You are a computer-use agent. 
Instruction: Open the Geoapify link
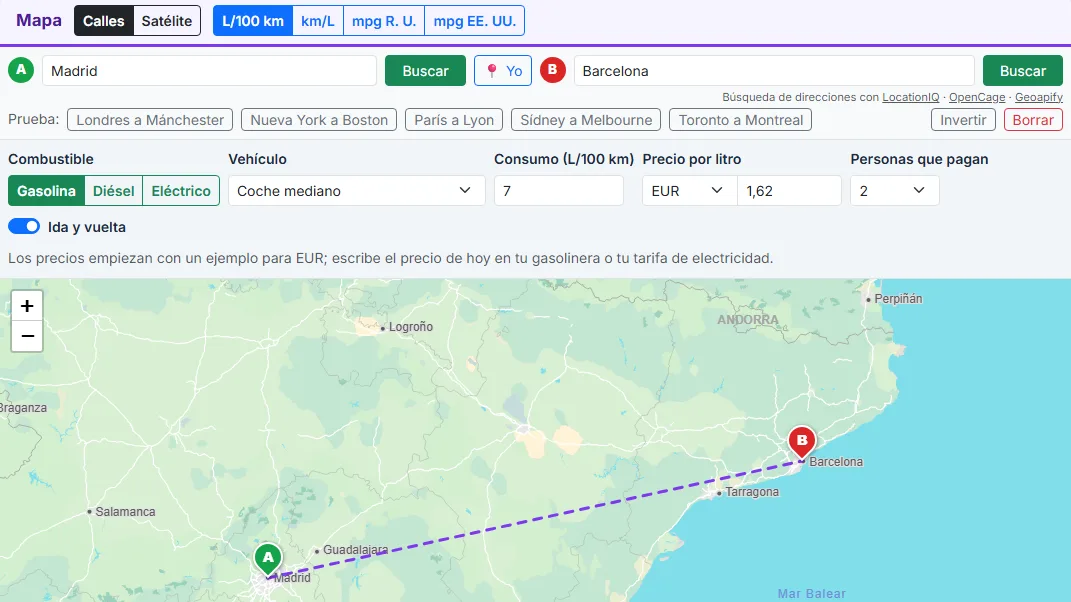tap(1039, 97)
